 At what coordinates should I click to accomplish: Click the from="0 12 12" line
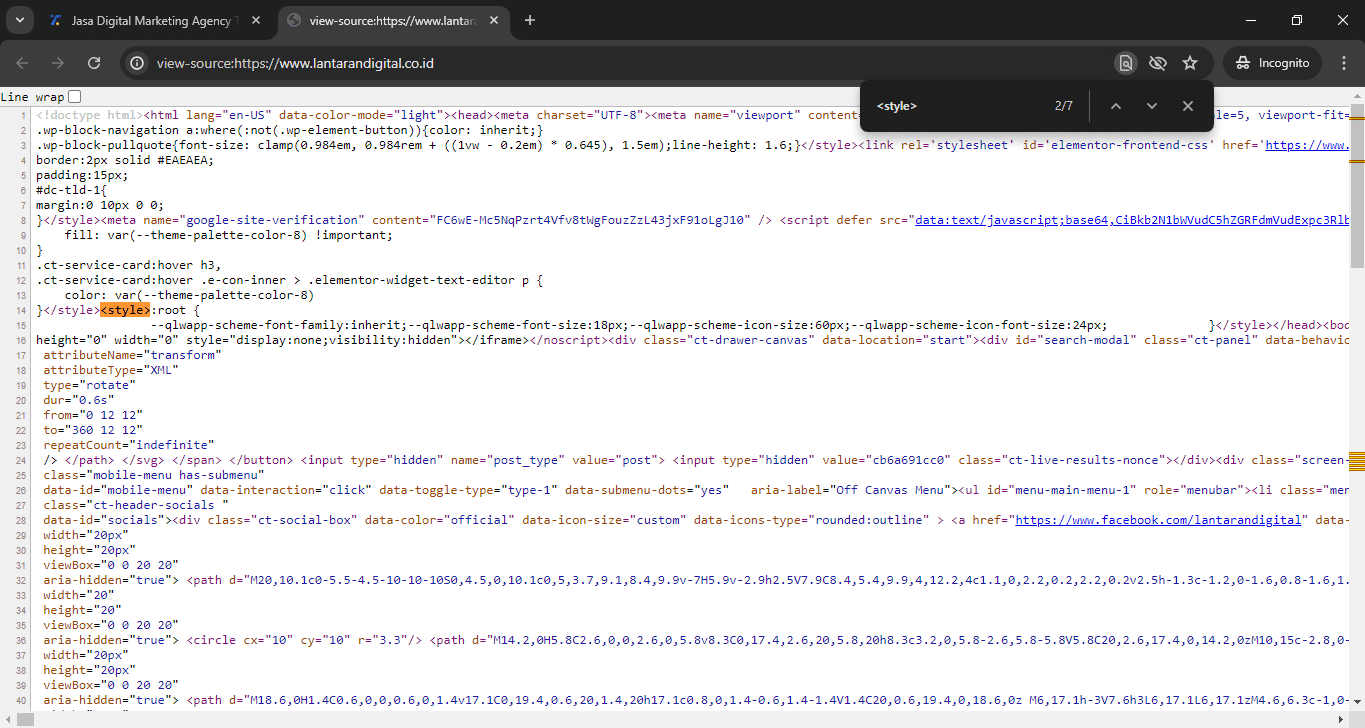tap(93, 415)
